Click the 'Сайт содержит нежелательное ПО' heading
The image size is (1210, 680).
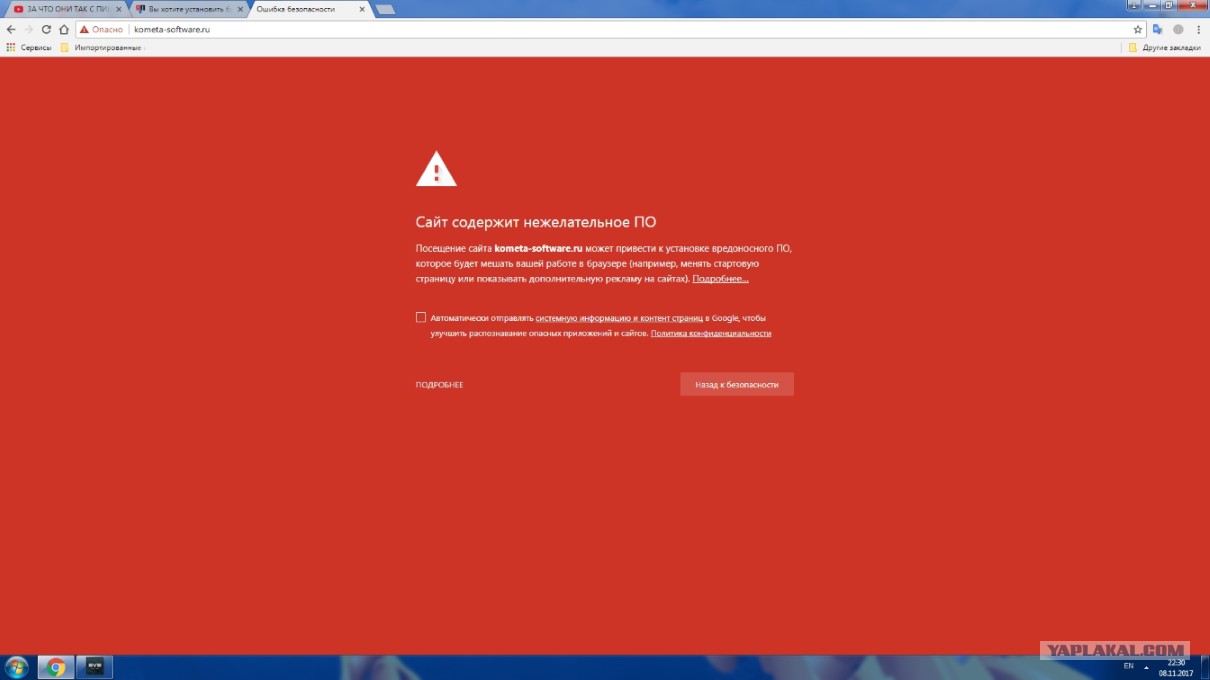point(536,222)
